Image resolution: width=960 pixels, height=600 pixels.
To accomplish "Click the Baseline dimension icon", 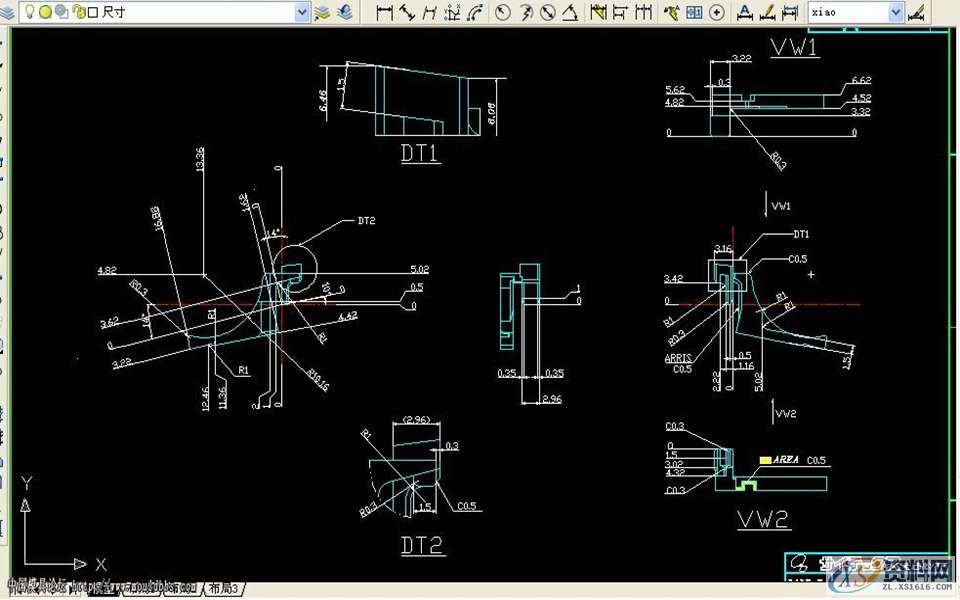I will [621, 12].
